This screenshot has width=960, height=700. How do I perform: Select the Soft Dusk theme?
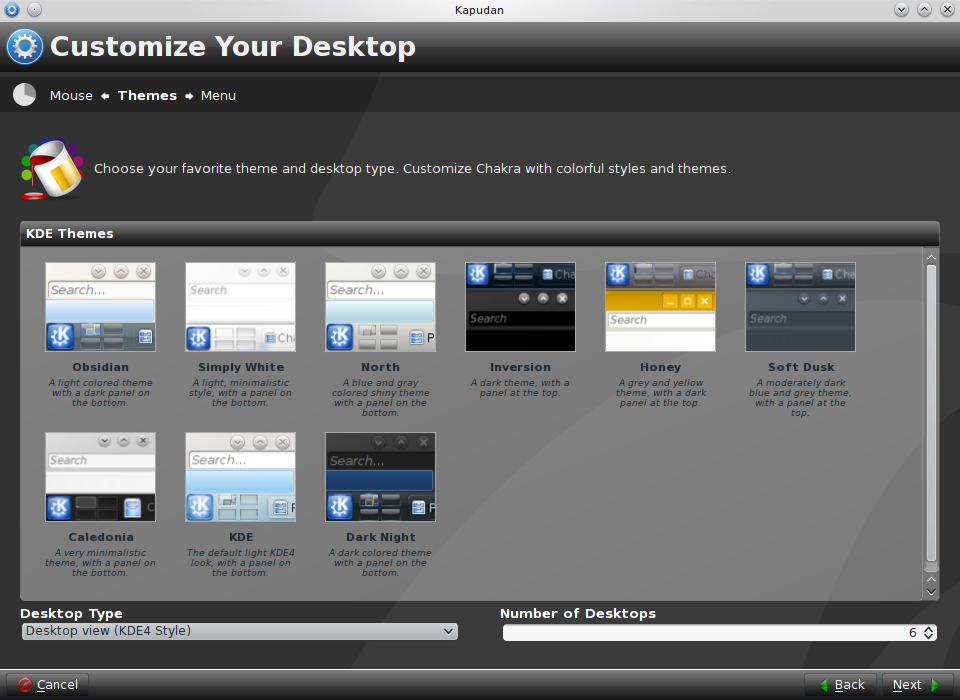[x=800, y=307]
